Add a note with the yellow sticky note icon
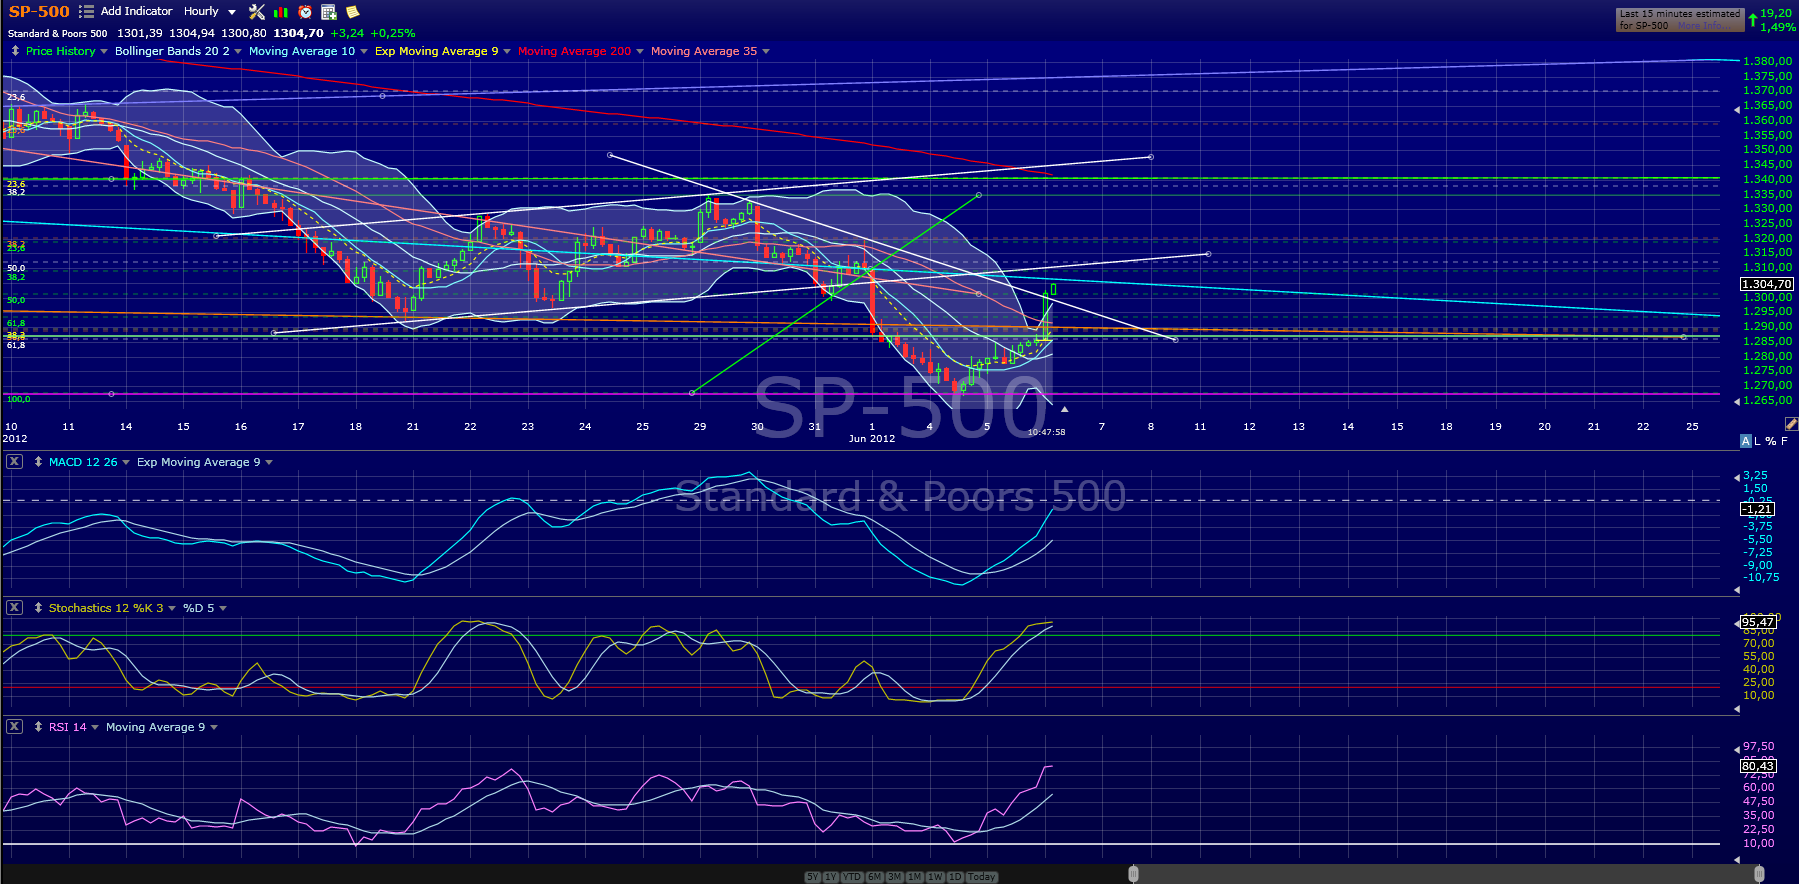This screenshot has height=884, width=1799. pos(352,12)
